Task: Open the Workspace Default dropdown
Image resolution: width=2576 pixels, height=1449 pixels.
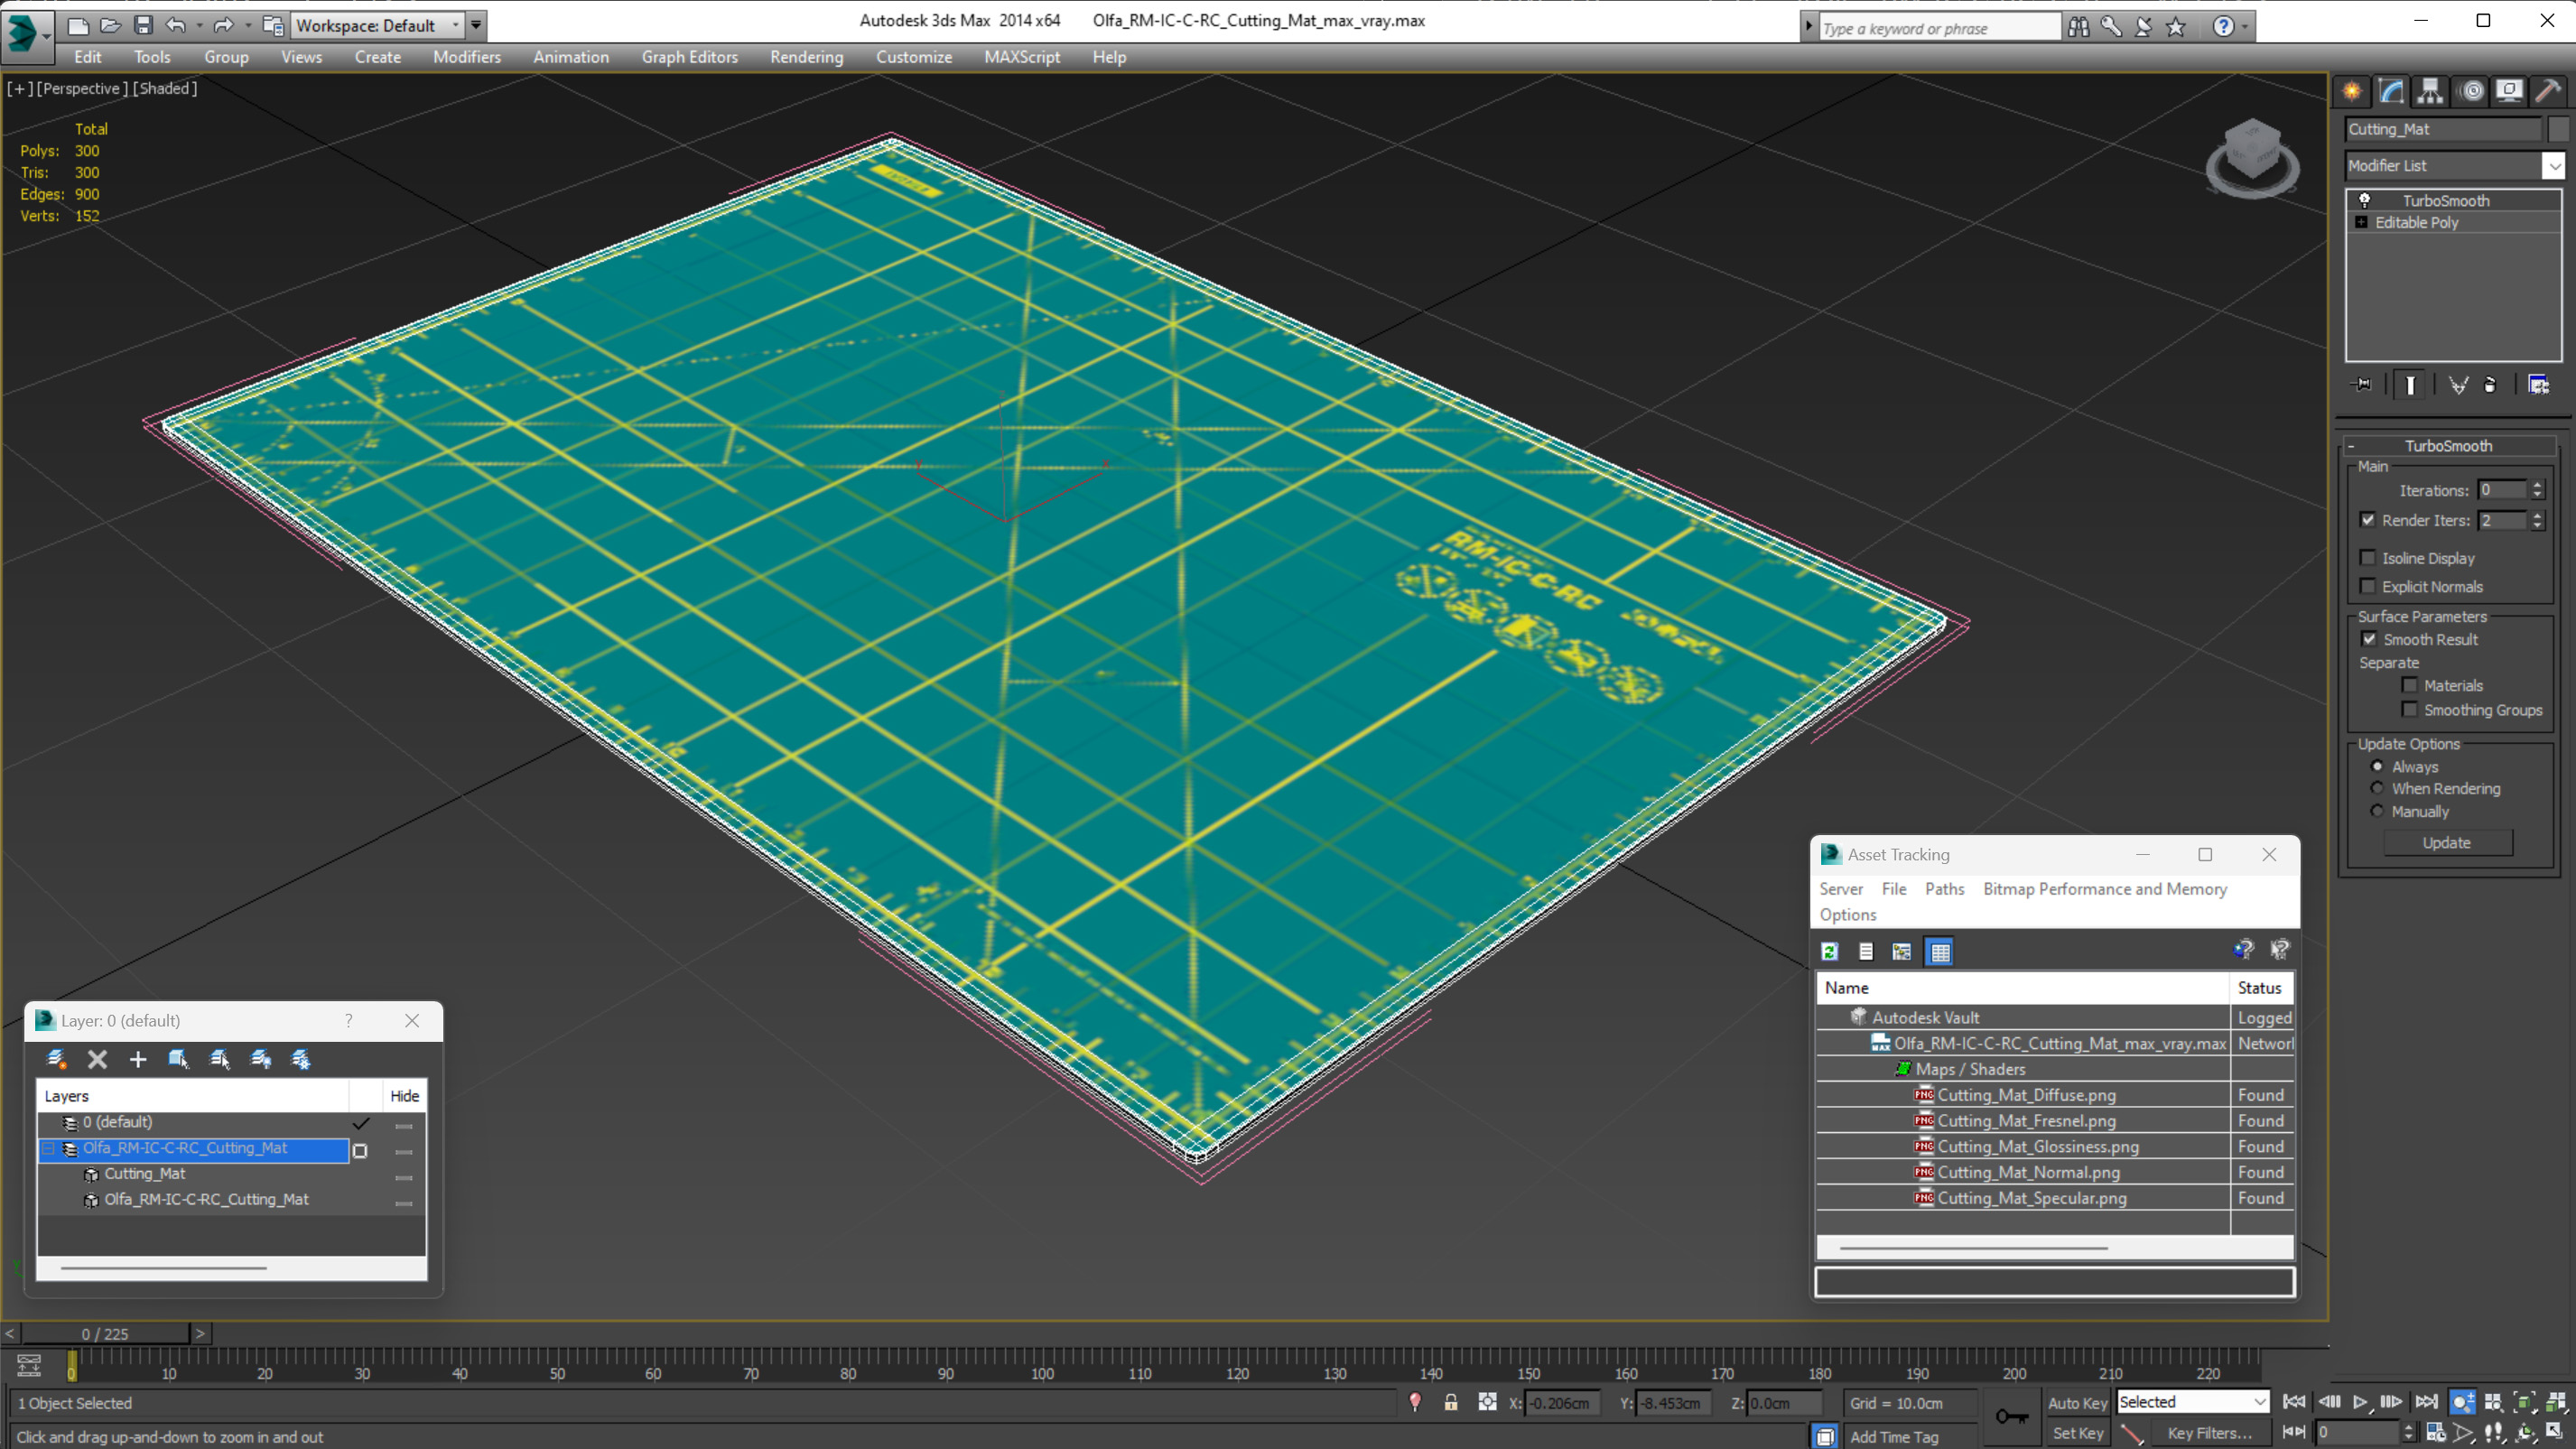Action: coord(378,25)
